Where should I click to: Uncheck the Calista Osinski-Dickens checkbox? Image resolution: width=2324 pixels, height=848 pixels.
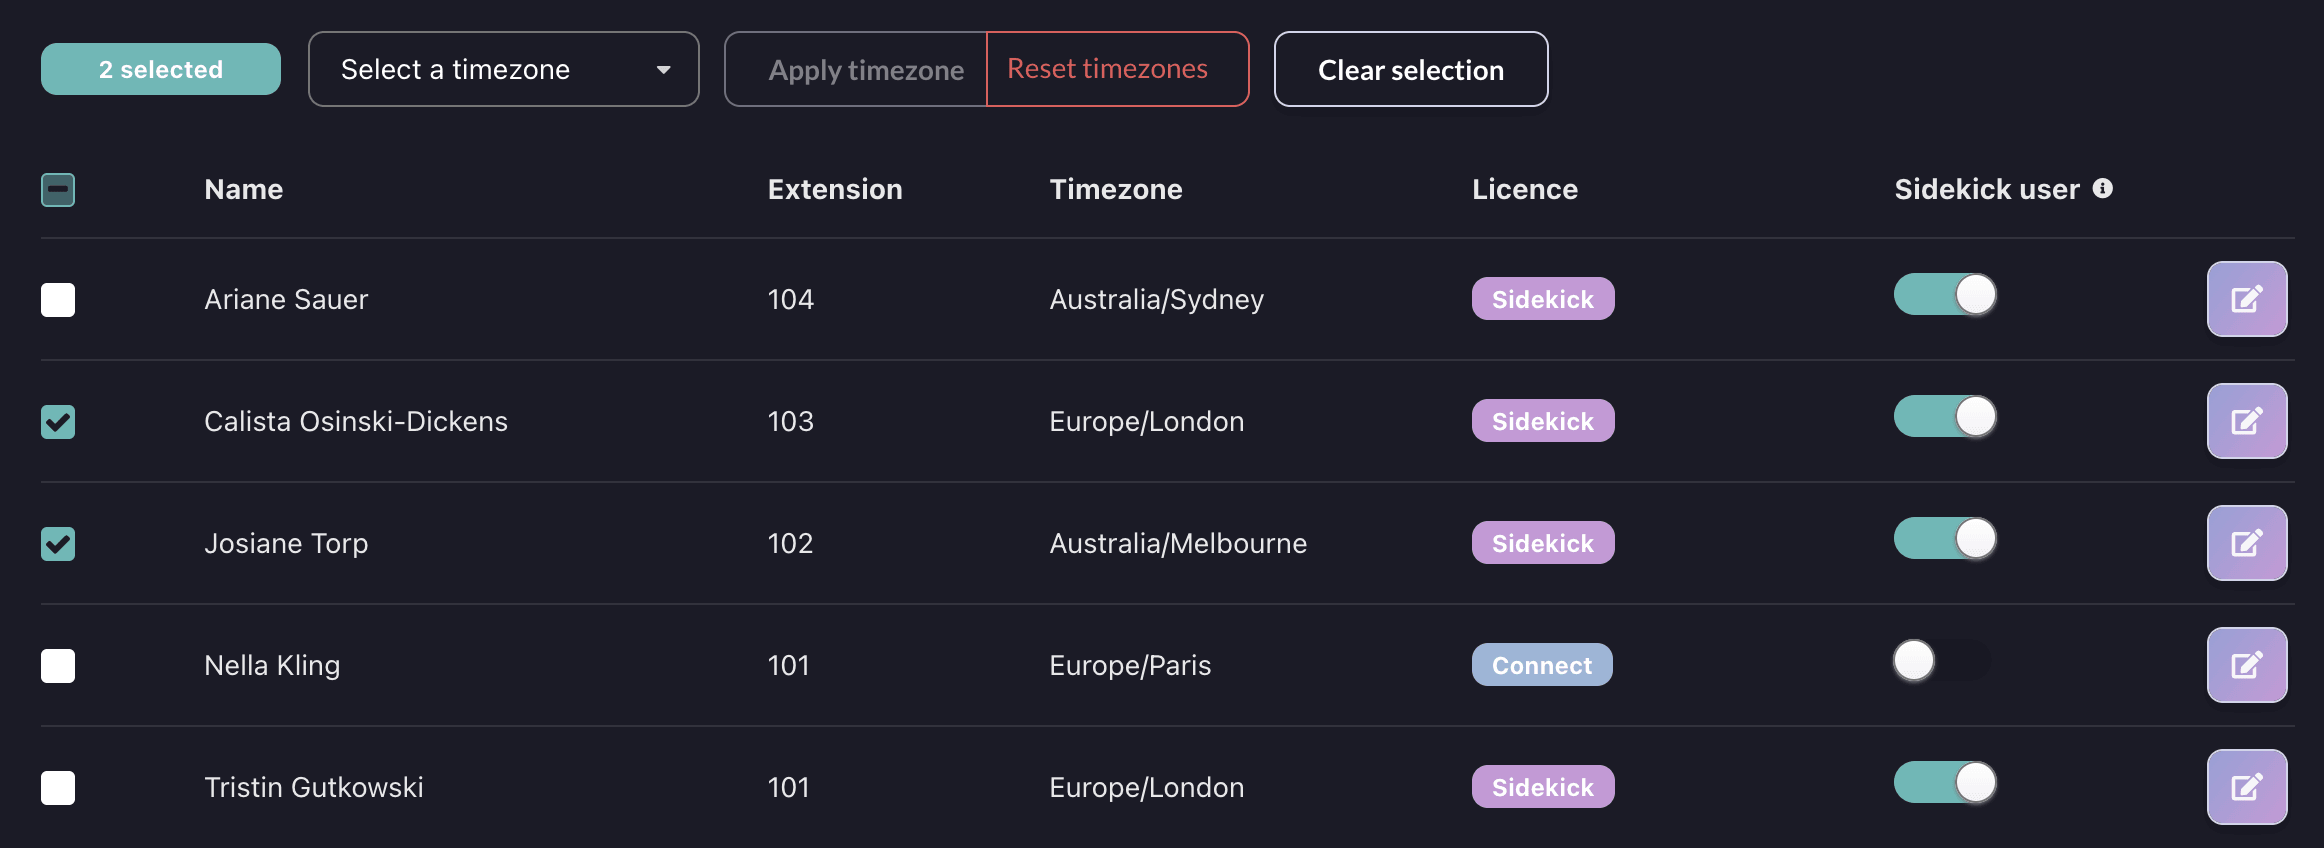coord(58,422)
